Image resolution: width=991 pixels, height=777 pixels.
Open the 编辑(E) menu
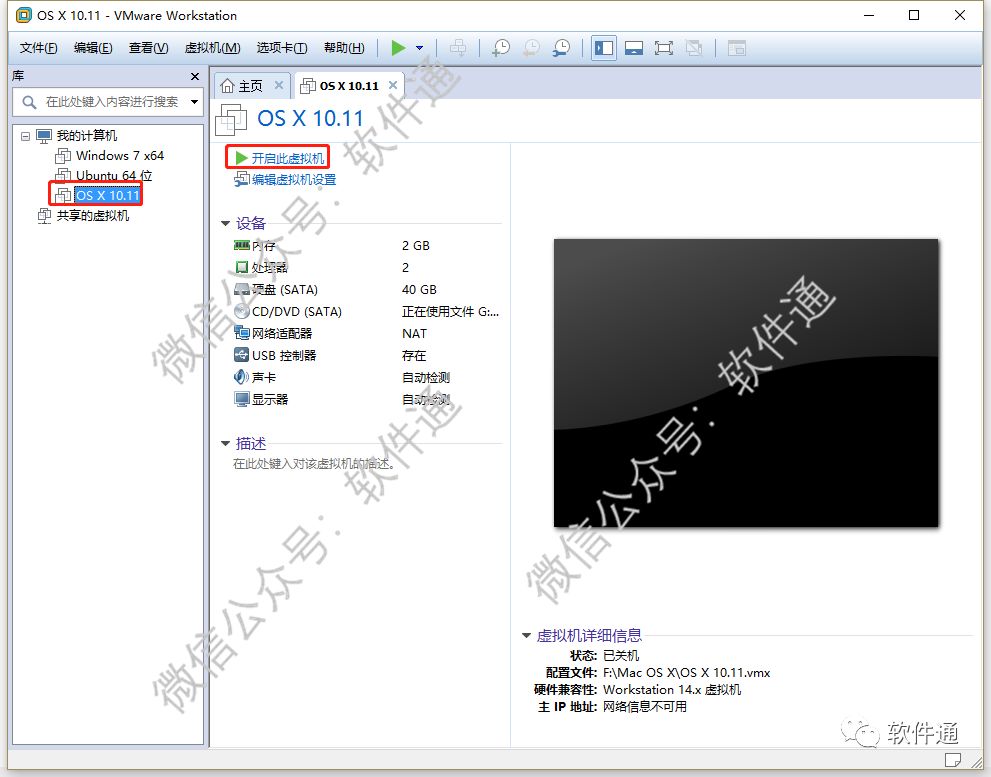click(93, 48)
